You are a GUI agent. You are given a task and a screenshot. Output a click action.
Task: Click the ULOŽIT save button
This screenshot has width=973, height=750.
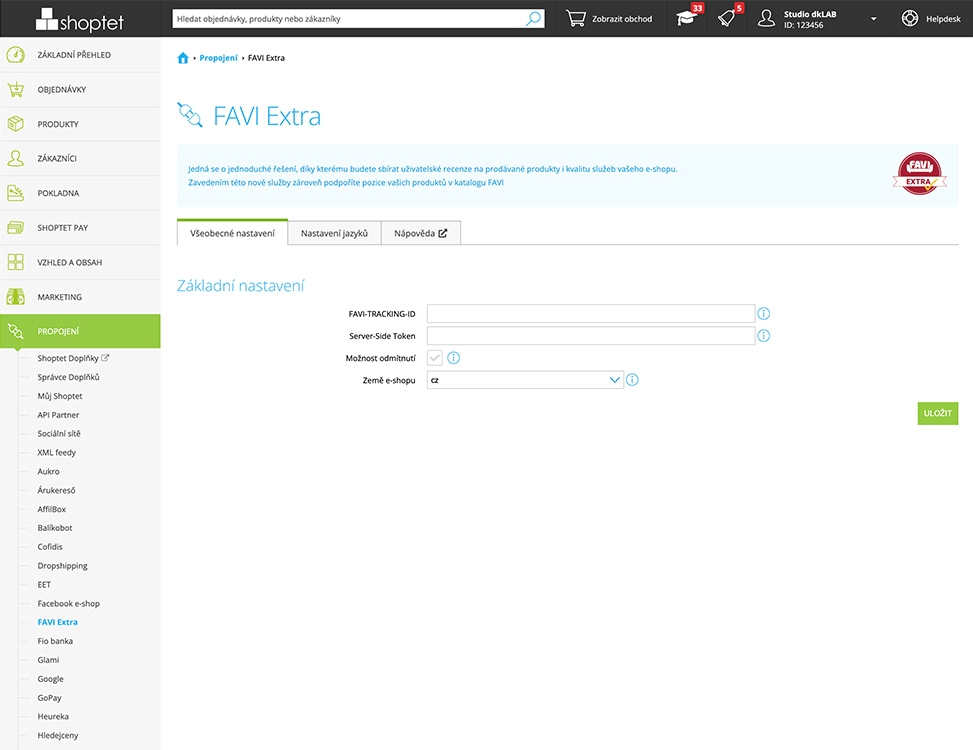[938, 413]
